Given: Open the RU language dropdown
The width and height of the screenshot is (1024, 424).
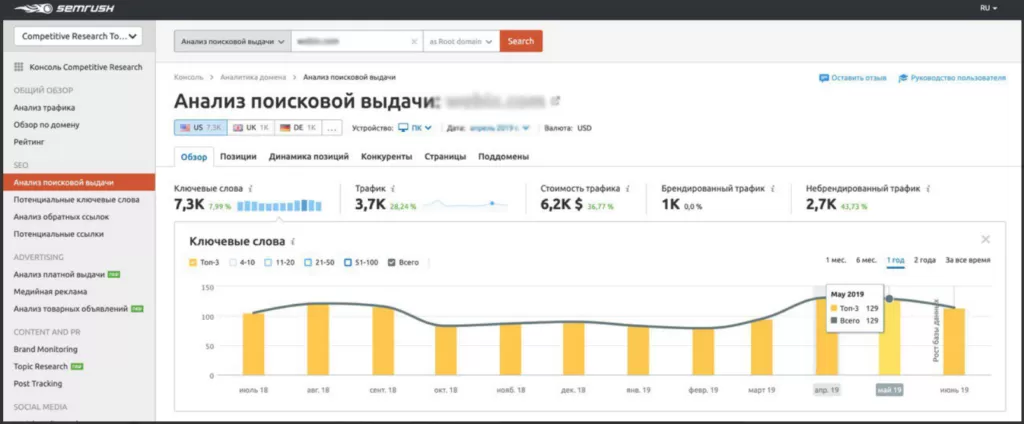Looking at the screenshot, I should point(989,8).
